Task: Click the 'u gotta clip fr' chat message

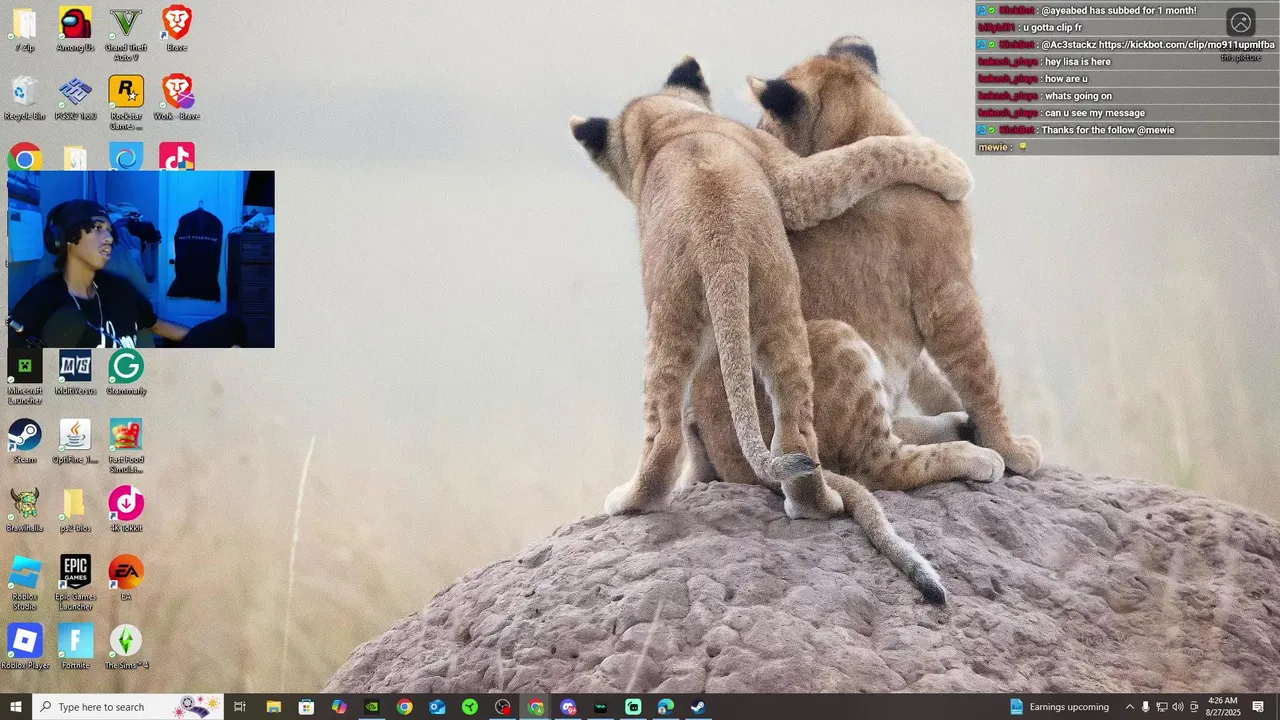Action: (x=1052, y=28)
